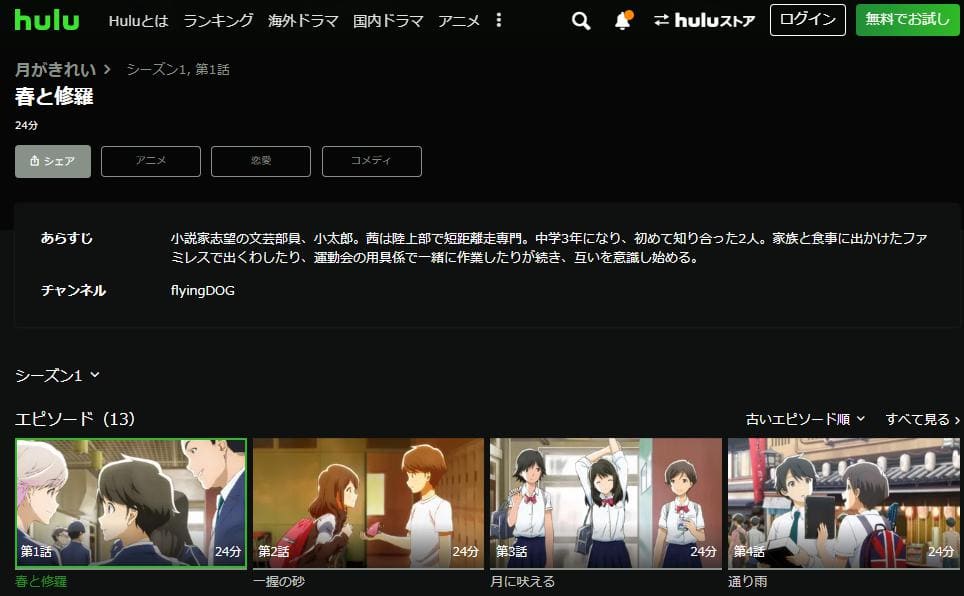Select the 恋愛 genre tag
964x596 pixels.
261,161
